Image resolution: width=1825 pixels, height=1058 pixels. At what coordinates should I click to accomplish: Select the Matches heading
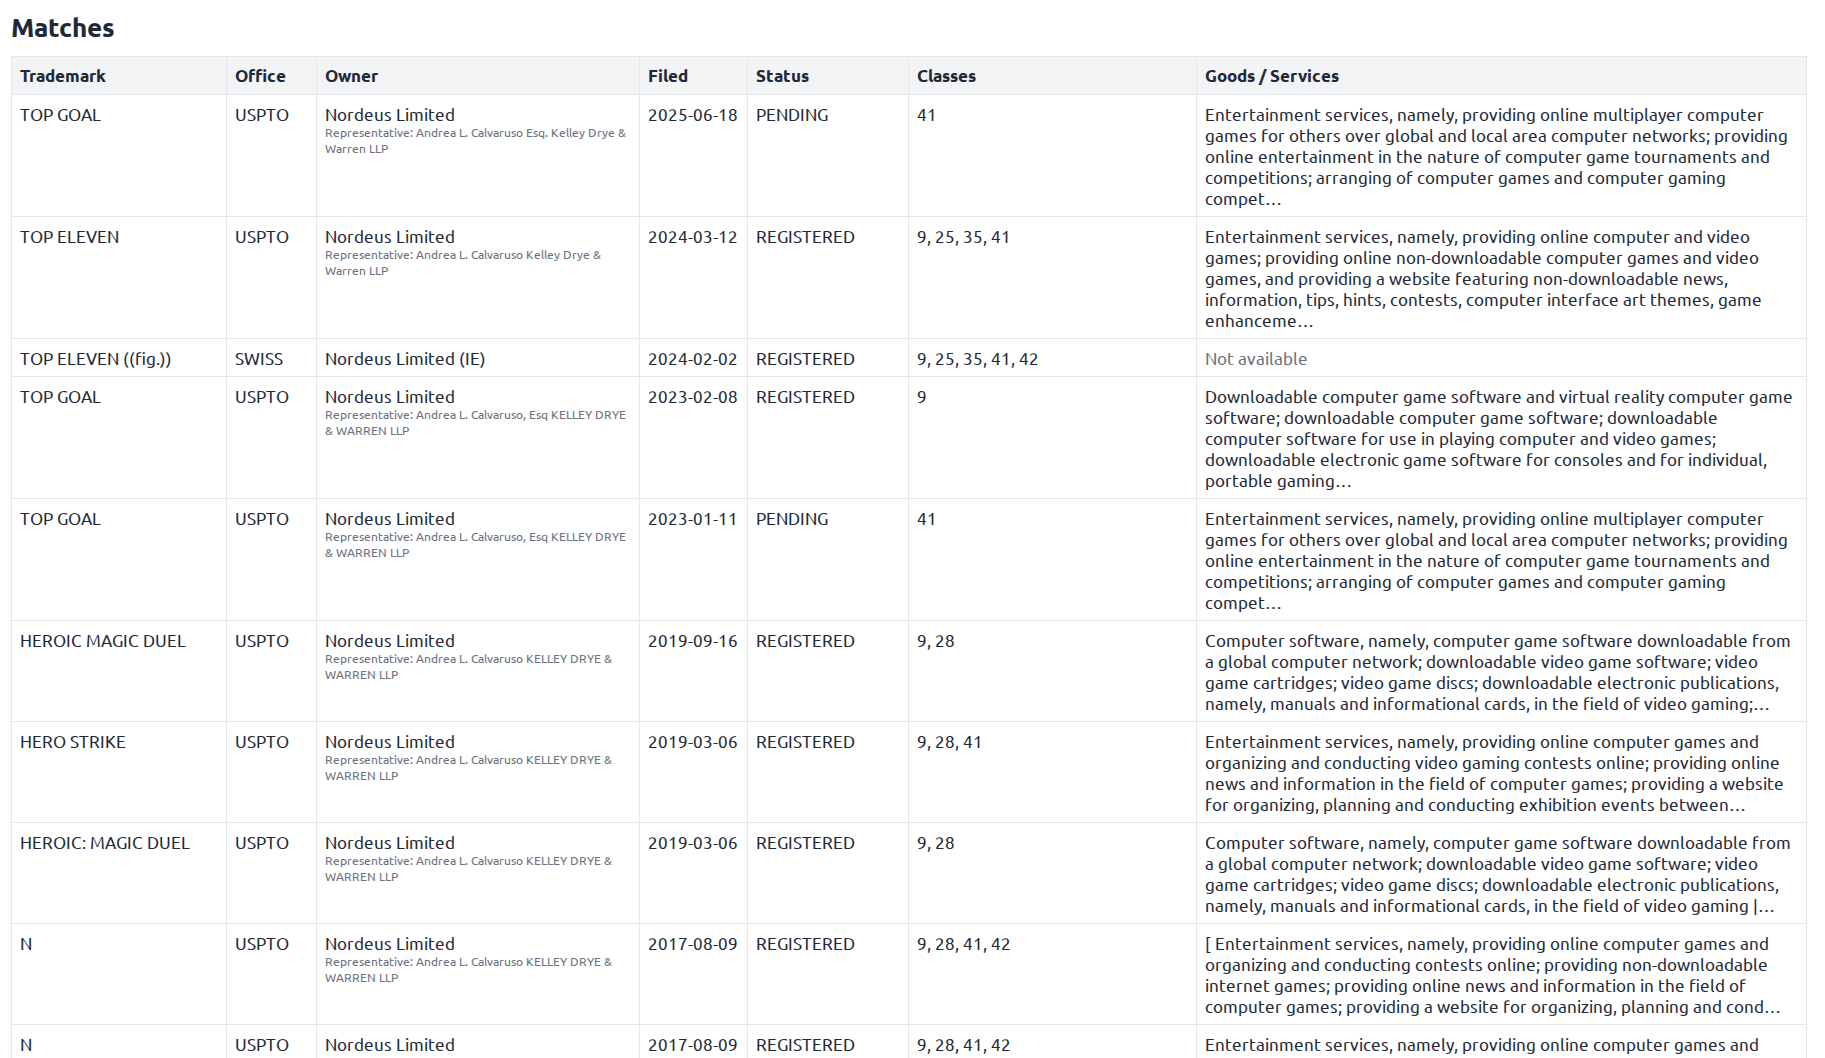point(63,28)
